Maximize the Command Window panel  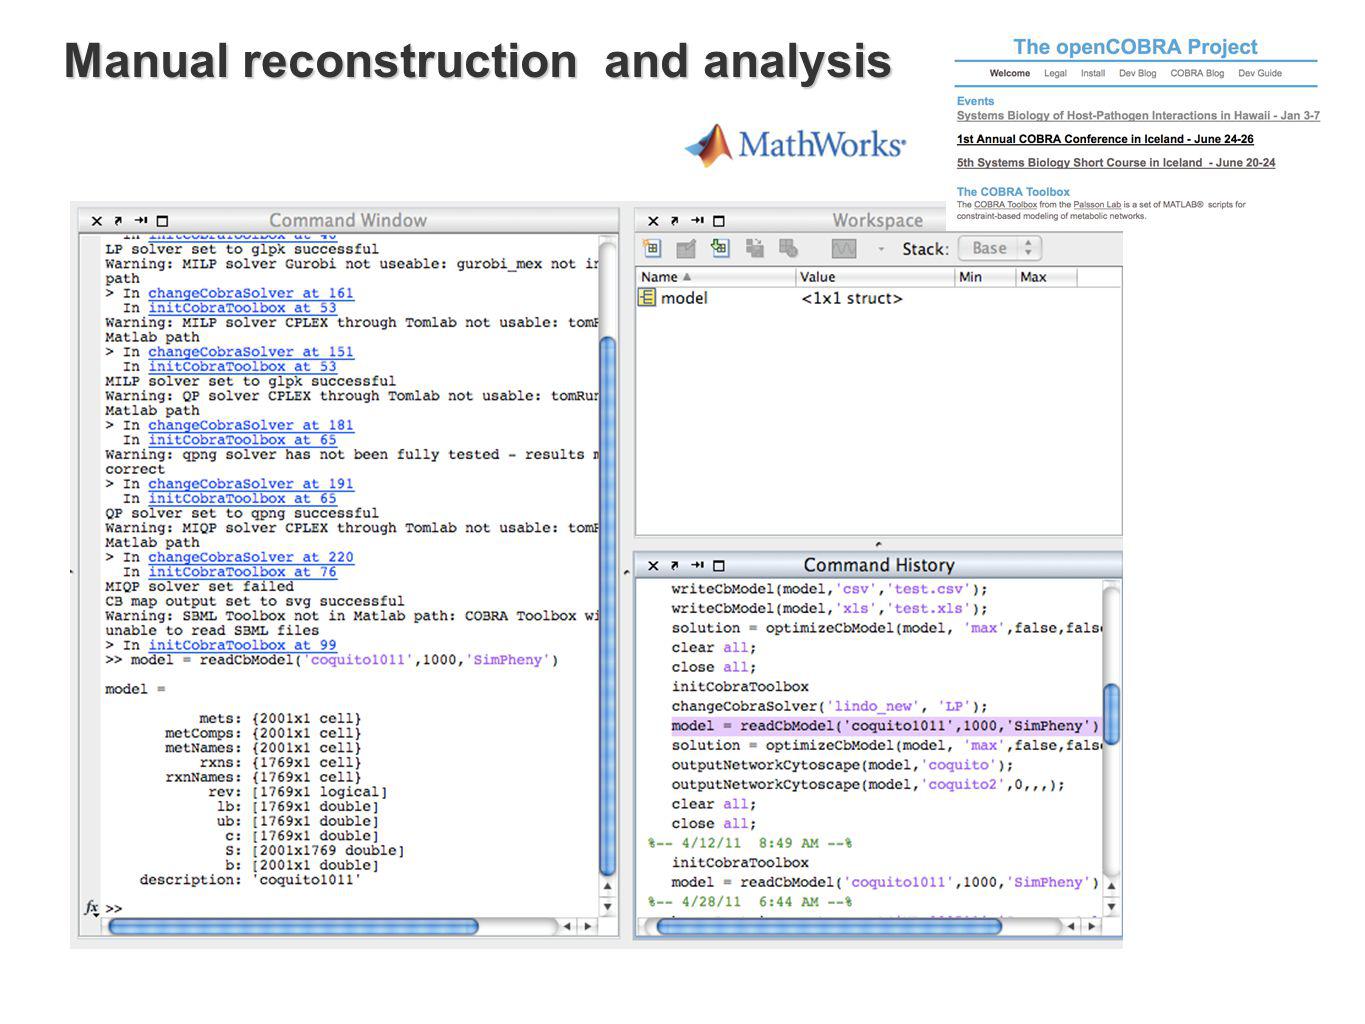click(163, 221)
